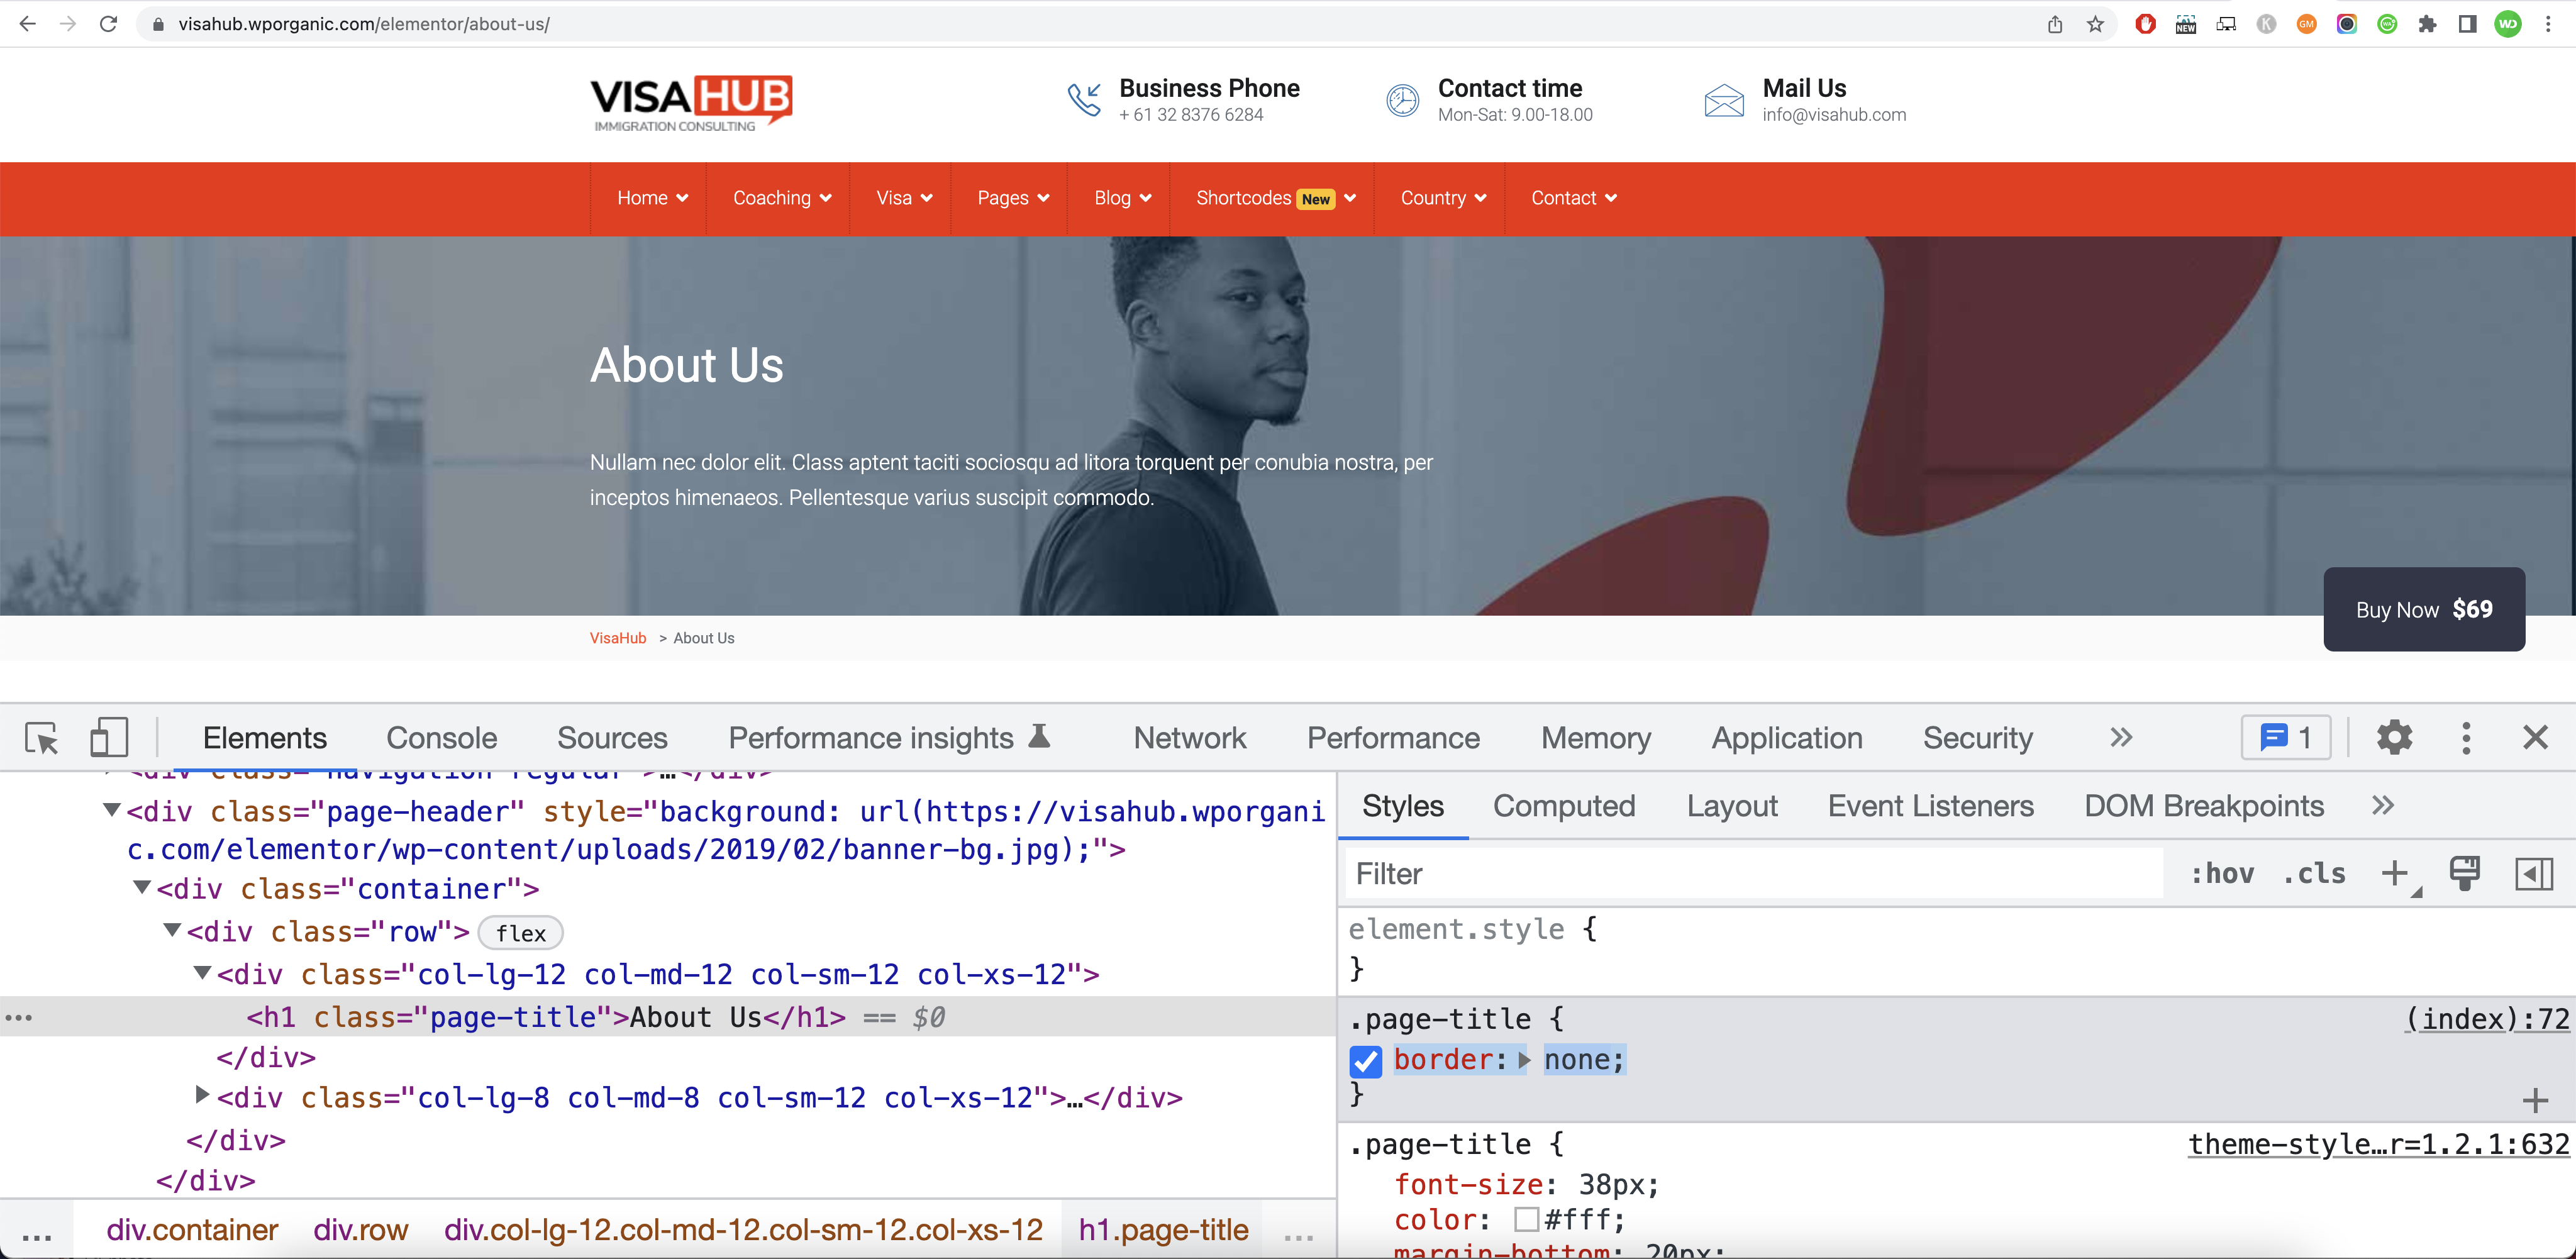The width and height of the screenshot is (2576, 1259).
Task: Open the Computed styles tab
Action: pyautogui.click(x=1564, y=806)
